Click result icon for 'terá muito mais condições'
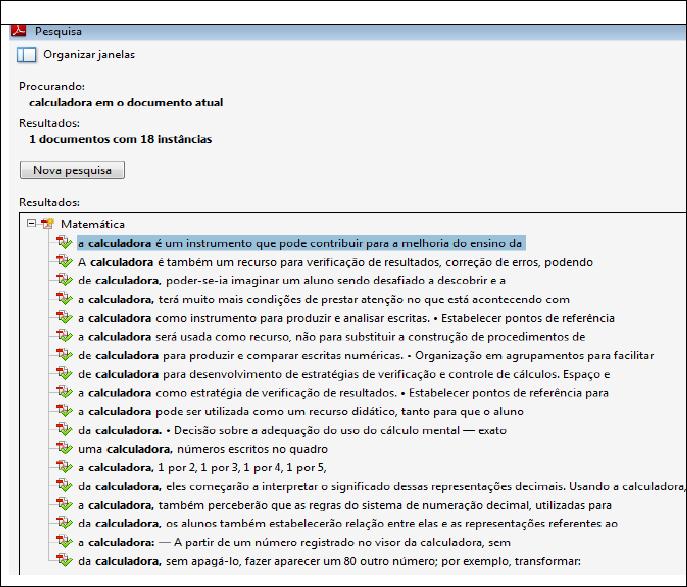 pyautogui.click(x=64, y=298)
